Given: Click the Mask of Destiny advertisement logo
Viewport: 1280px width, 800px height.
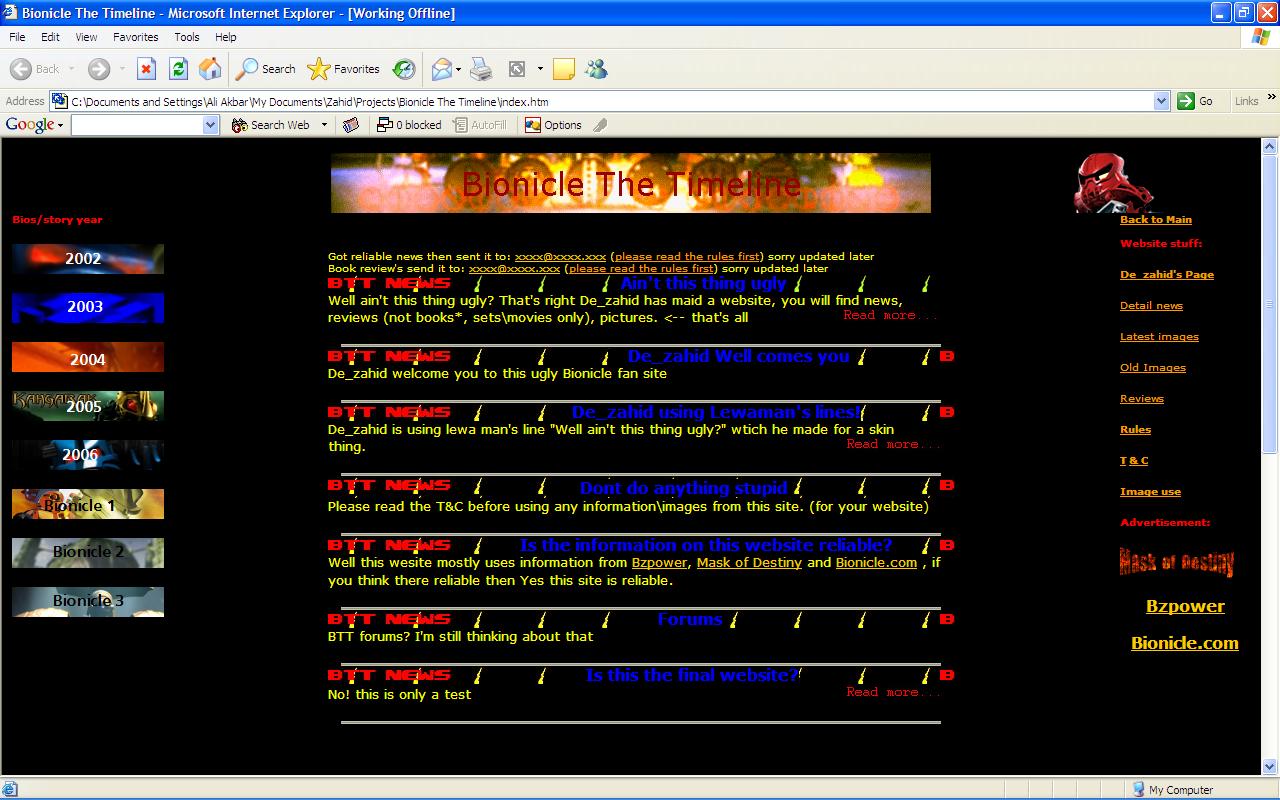Looking at the screenshot, I should coord(1177,562).
